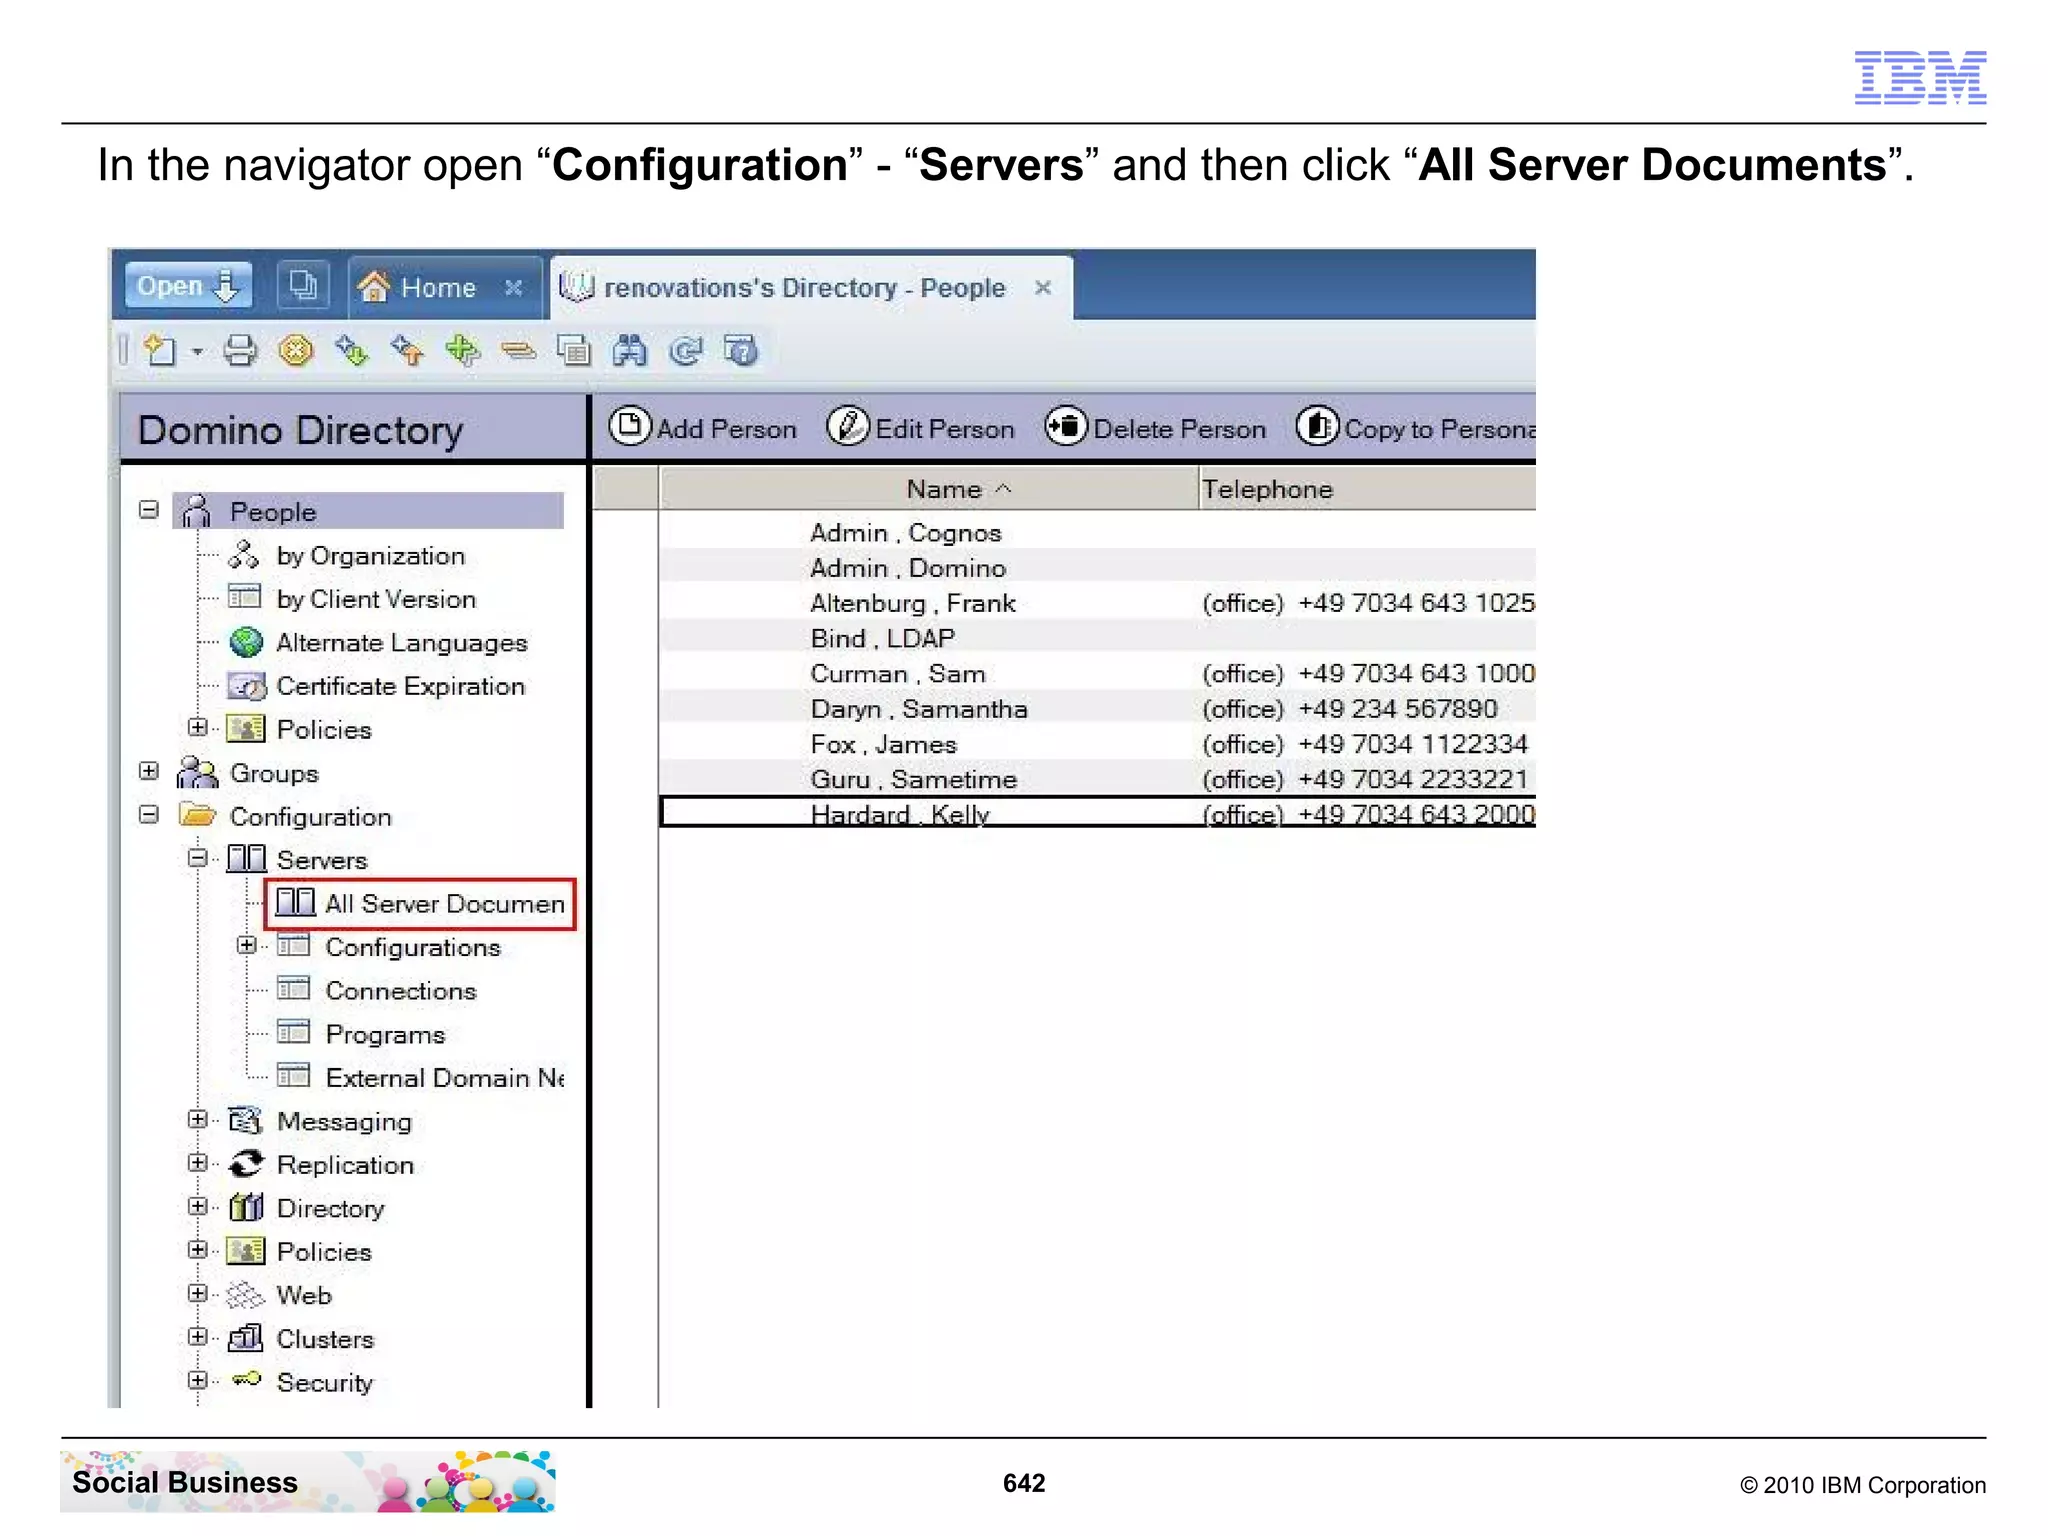Select row Admin , Domino

tap(1097, 568)
